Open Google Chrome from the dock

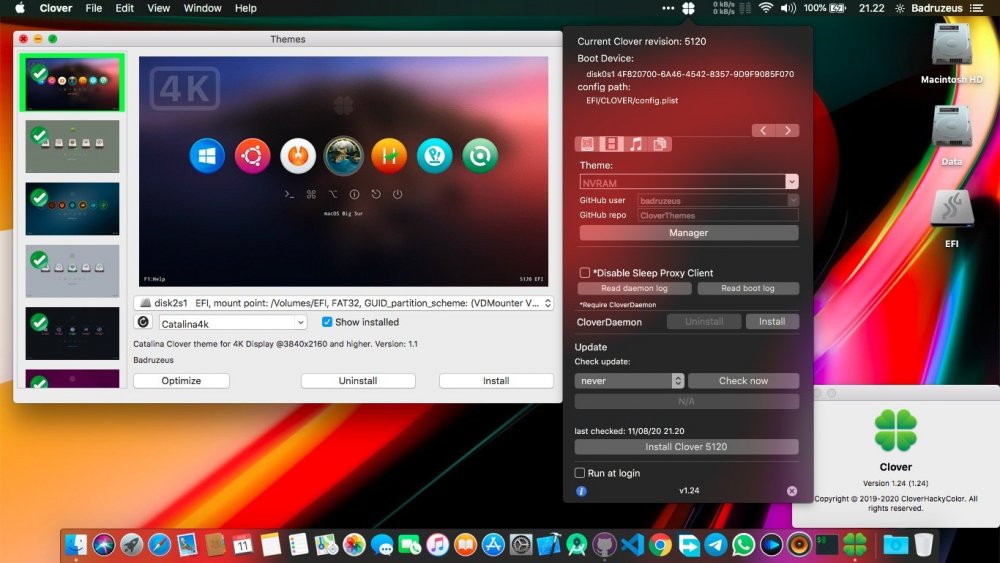point(661,545)
